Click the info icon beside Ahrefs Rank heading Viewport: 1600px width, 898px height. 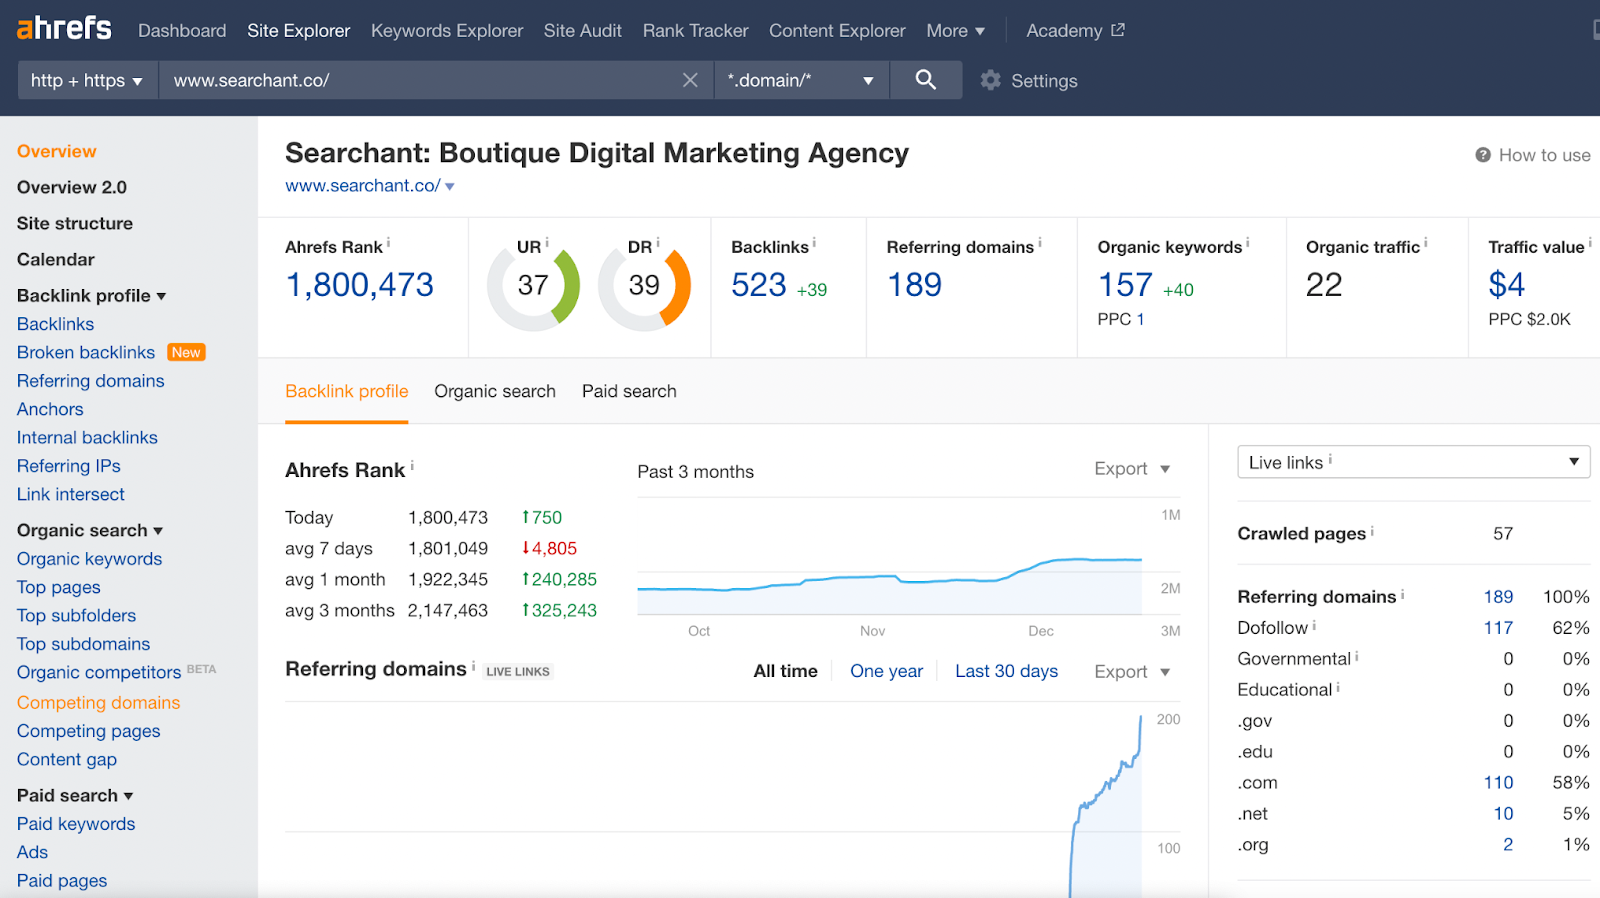pos(412,466)
